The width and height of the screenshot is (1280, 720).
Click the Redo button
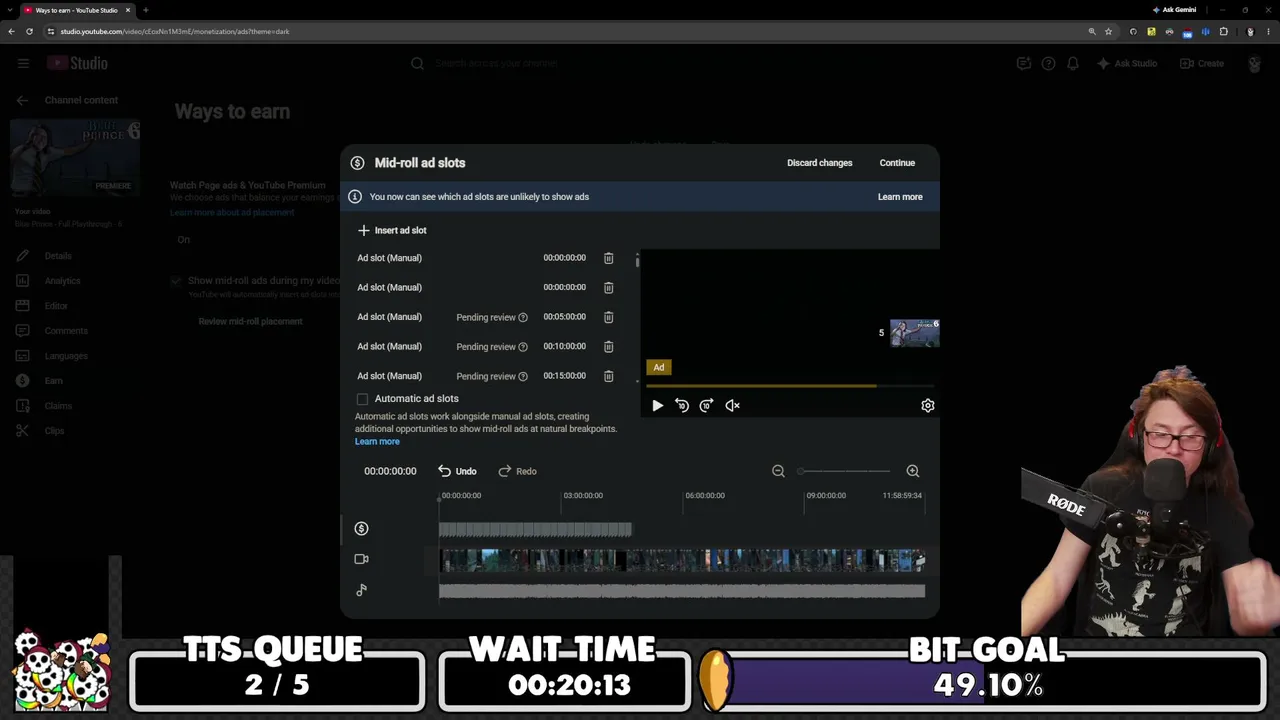click(x=518, y=471)
